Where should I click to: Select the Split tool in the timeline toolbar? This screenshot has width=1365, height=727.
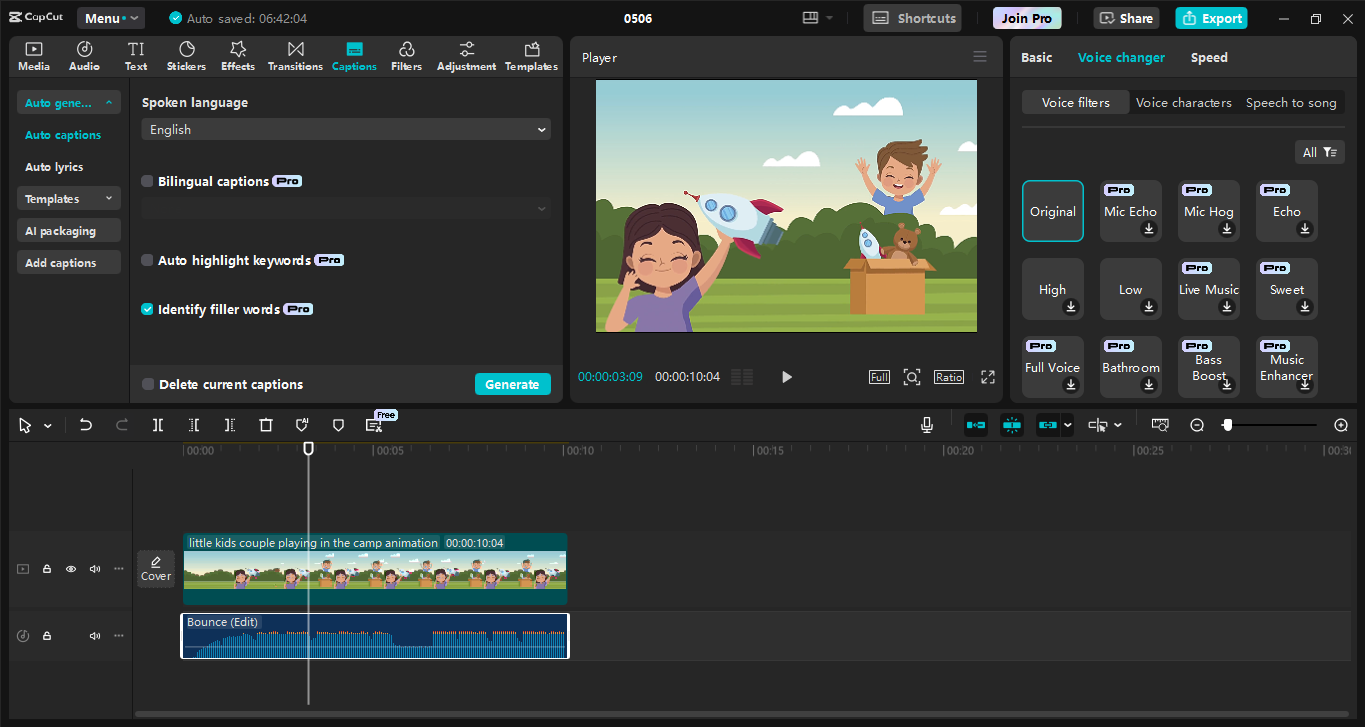pyautogui.click(x=157, y=425)
